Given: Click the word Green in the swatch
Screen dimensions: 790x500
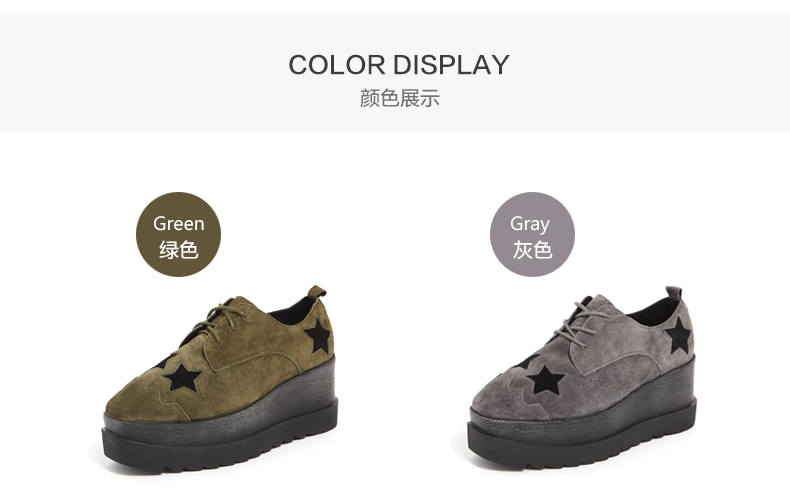Looking at the screenshot, I should click(x=178, y=223).
